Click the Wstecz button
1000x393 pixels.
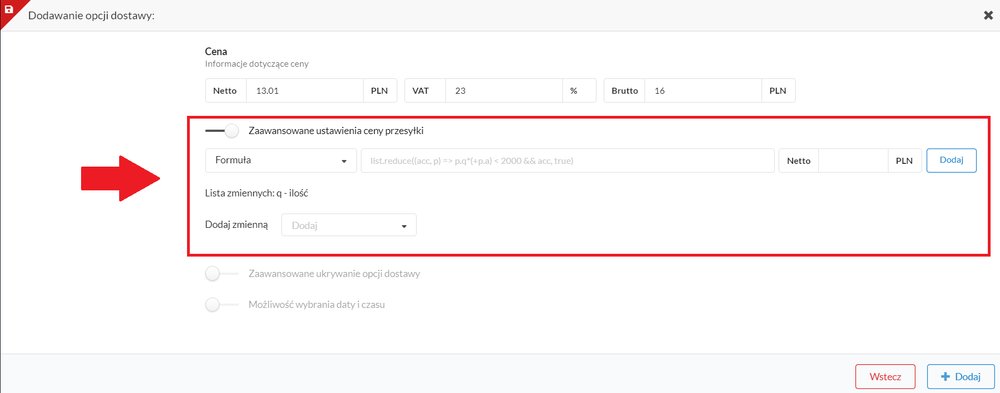(885, 377)
